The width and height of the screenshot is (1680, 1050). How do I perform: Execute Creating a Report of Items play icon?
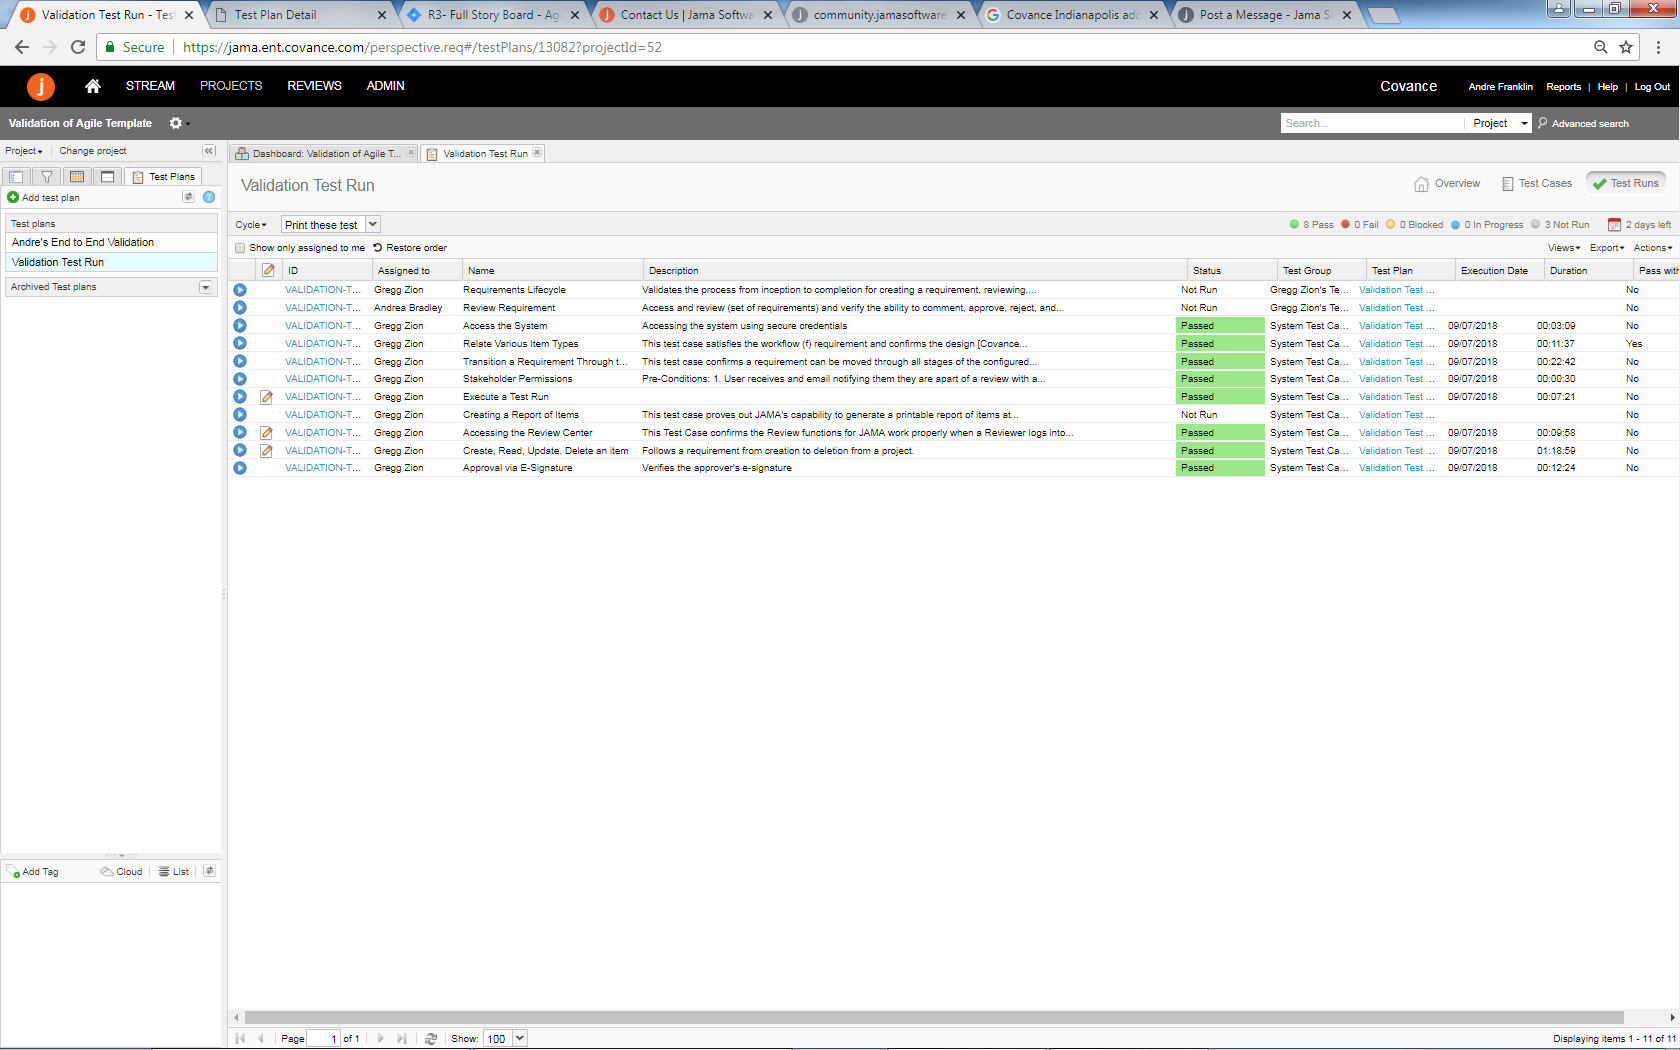click(x=240, y=415)
